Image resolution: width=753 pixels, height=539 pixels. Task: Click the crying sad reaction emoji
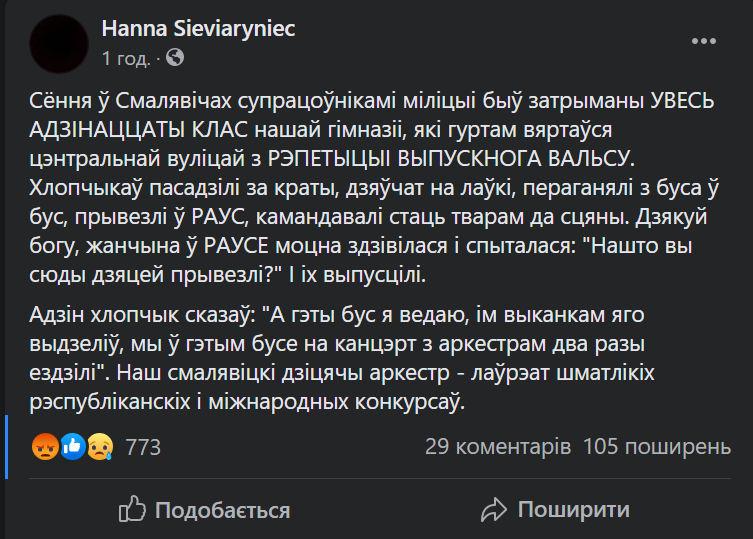(x=100, y=446)
